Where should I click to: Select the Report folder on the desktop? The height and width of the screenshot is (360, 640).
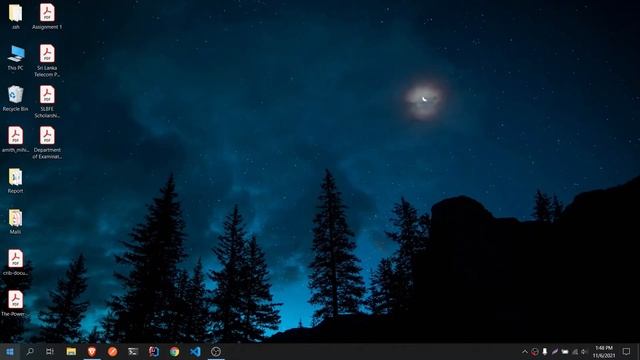point(16,180)
